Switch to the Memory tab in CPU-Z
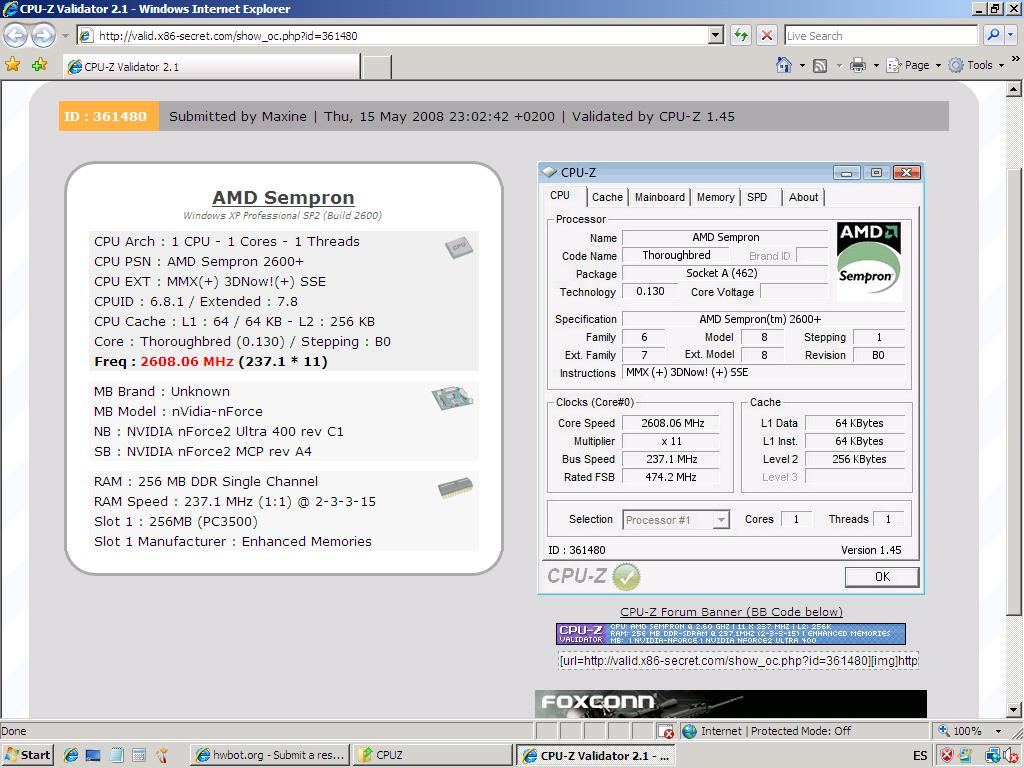Image resolution: width=1024 pixels, height=768 pixels. click(x=715, y=197)
